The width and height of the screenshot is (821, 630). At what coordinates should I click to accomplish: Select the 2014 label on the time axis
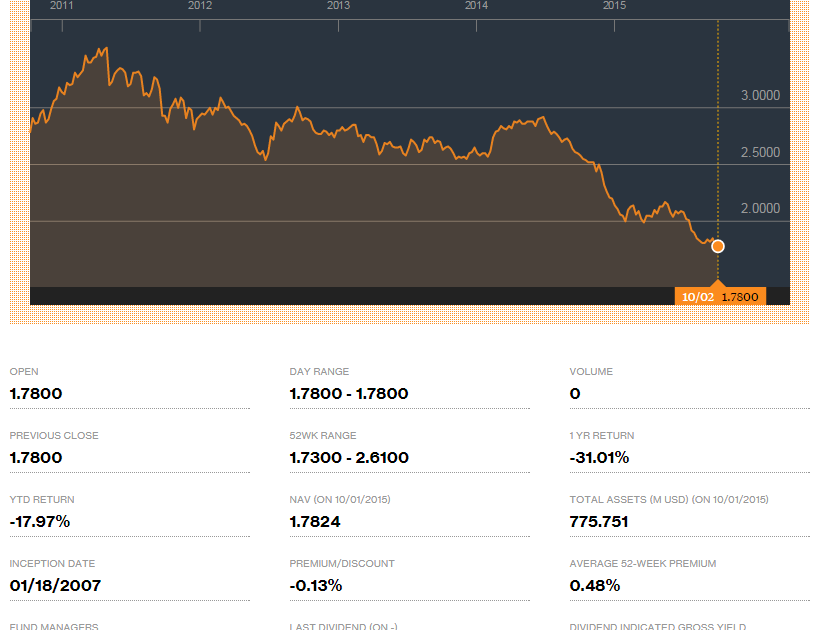476,6
